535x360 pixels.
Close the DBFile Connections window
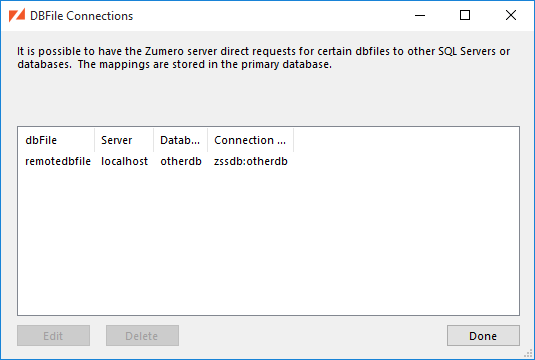point(511,15)
